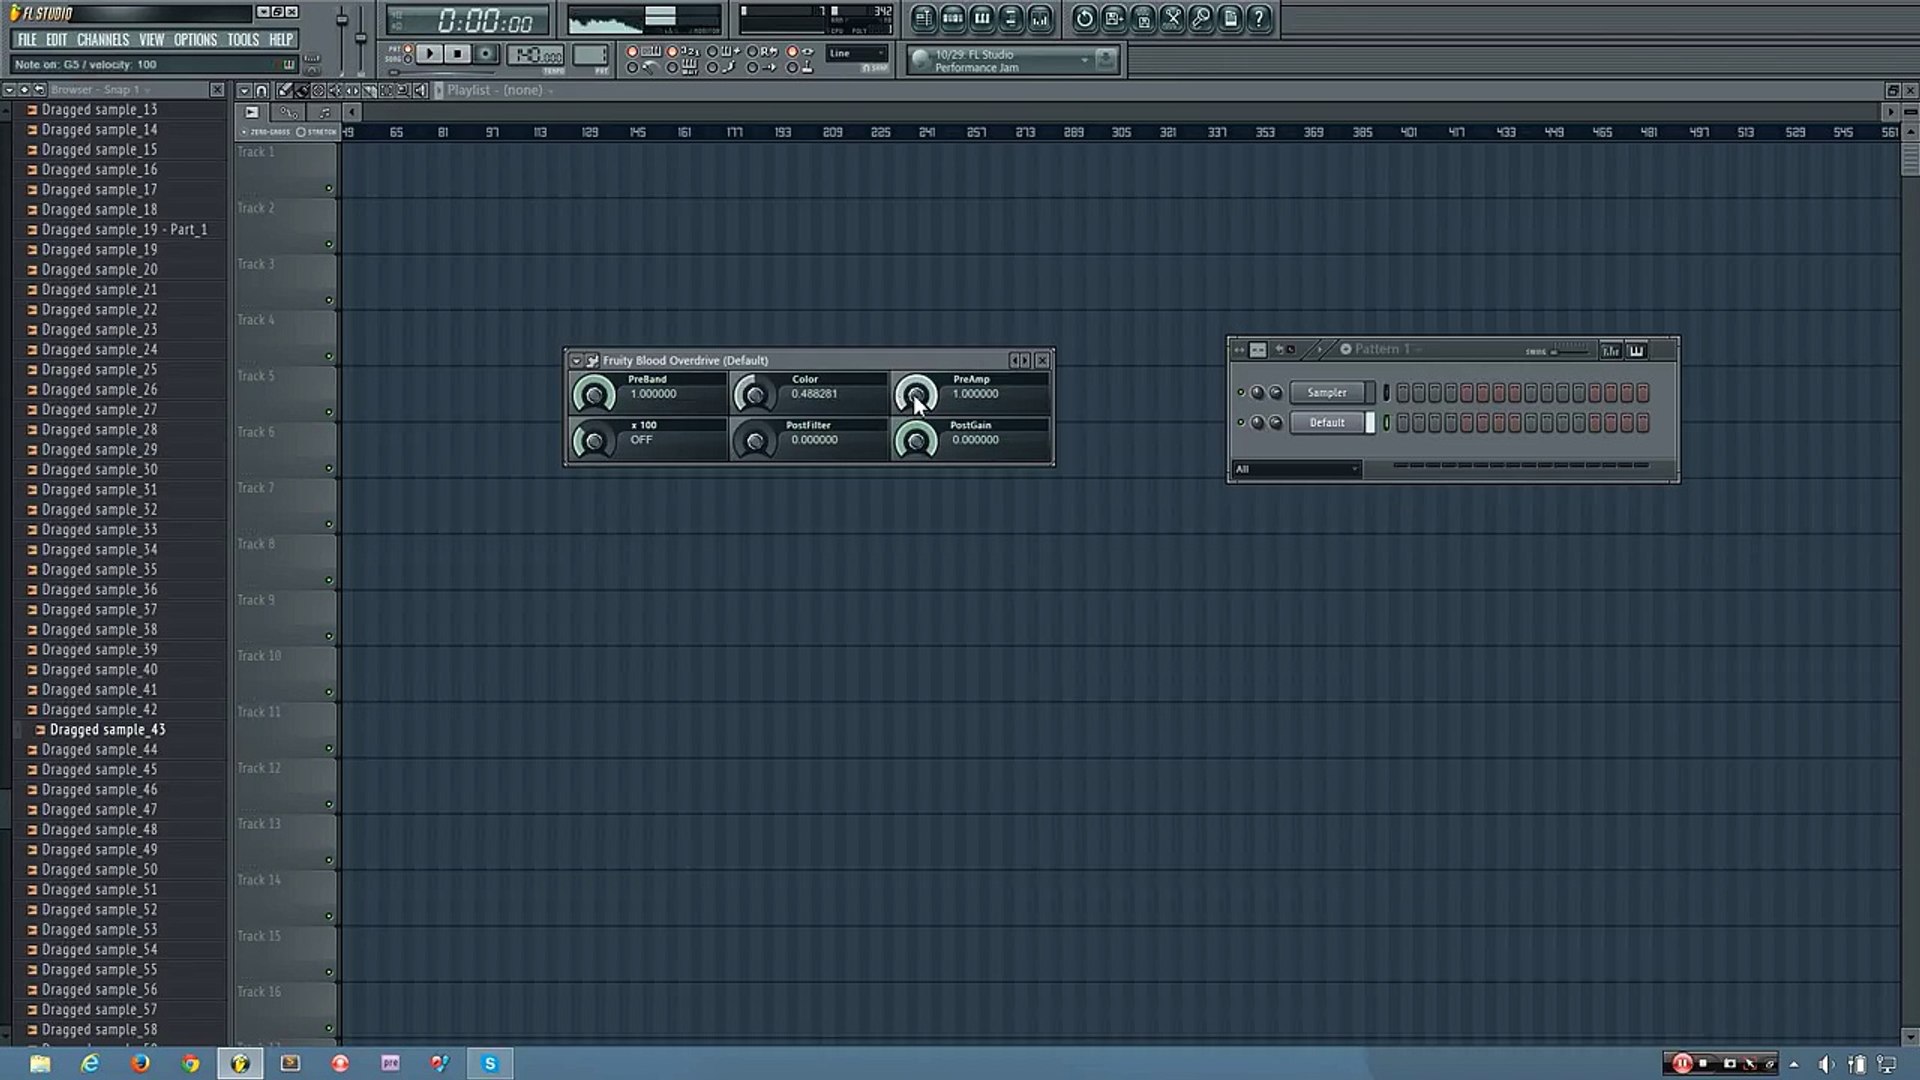Open Fruity Blood Overdrive plugin options arrow
The width and height of the screenshot is (1920, 1080).
point(576,360)
